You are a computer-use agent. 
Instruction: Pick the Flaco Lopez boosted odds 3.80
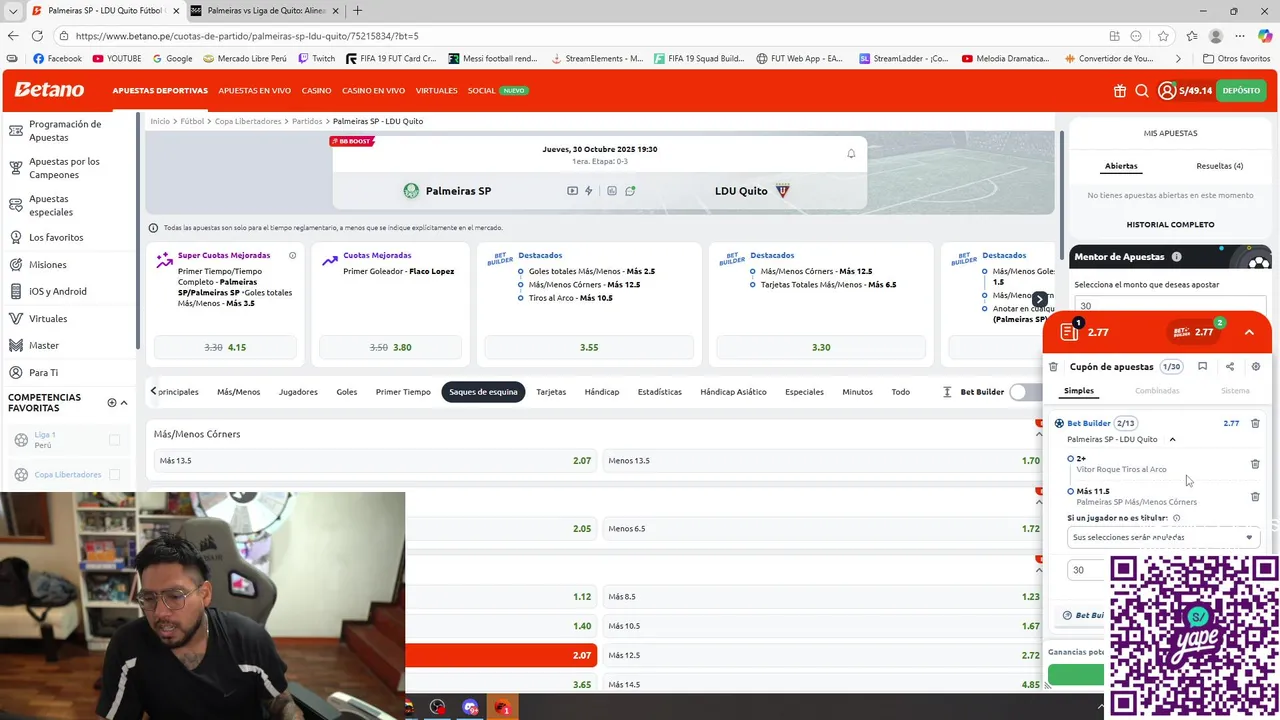[x=390, y=347]
